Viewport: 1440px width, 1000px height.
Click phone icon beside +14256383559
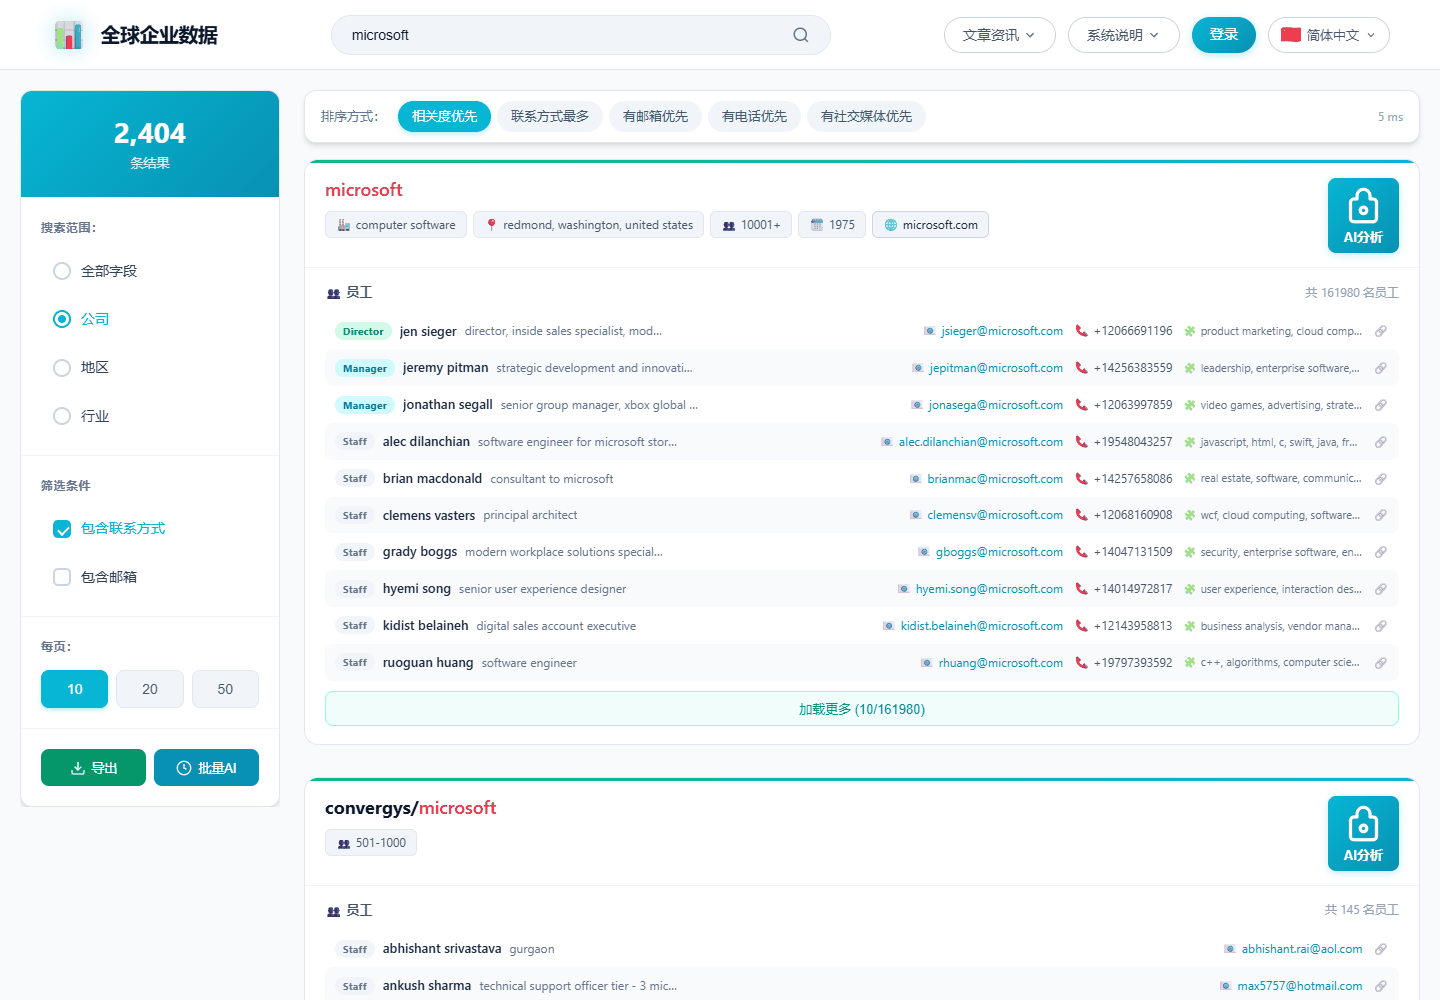coord(1081,368)
